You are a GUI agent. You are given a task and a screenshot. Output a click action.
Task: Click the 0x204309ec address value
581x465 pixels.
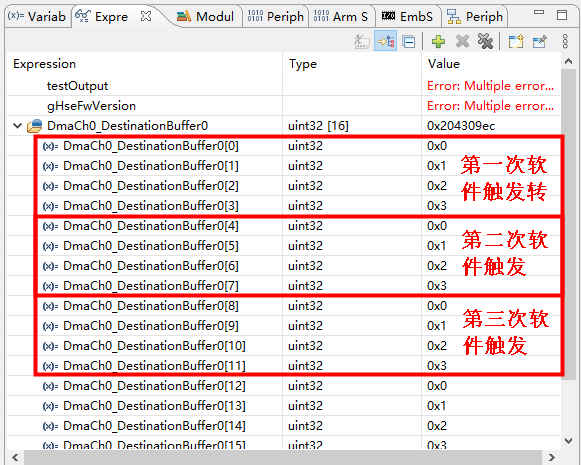pyautogui.click(x=461, y=126)
